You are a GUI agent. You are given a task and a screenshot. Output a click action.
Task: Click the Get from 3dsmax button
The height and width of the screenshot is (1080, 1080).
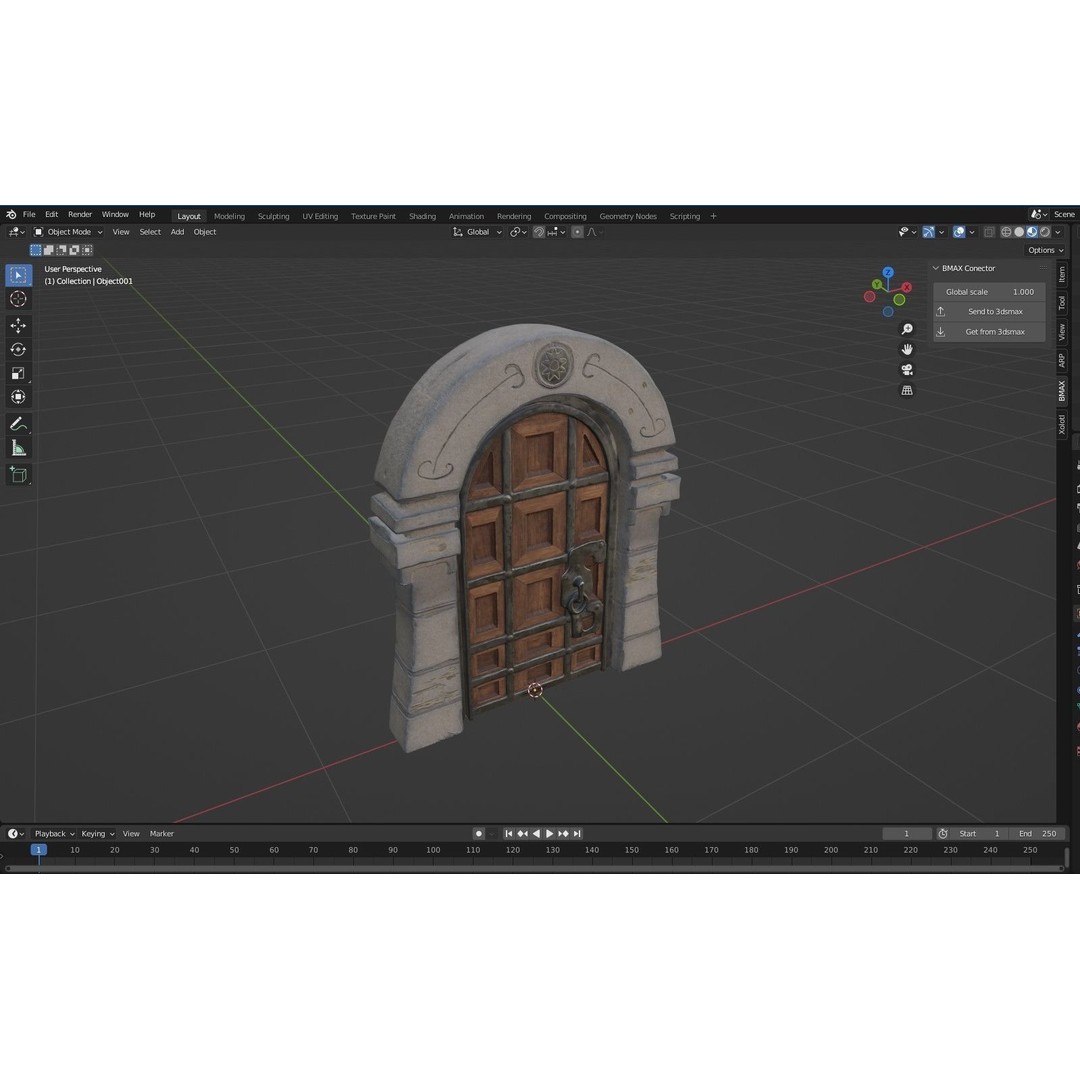point(993,331)
